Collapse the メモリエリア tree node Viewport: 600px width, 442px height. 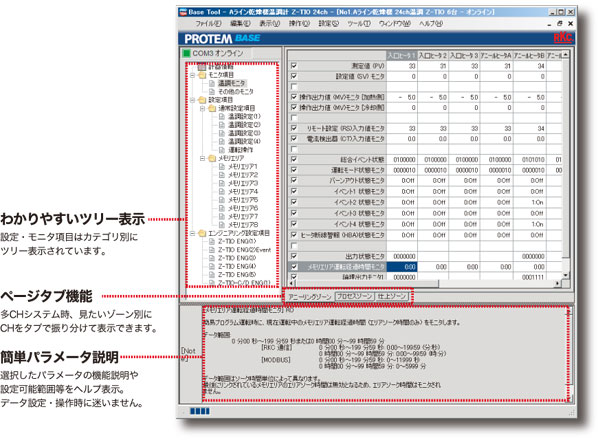[203, 158]
